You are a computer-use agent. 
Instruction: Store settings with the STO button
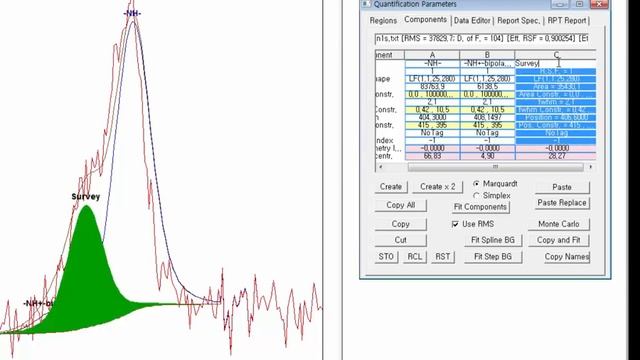point(386,257)
